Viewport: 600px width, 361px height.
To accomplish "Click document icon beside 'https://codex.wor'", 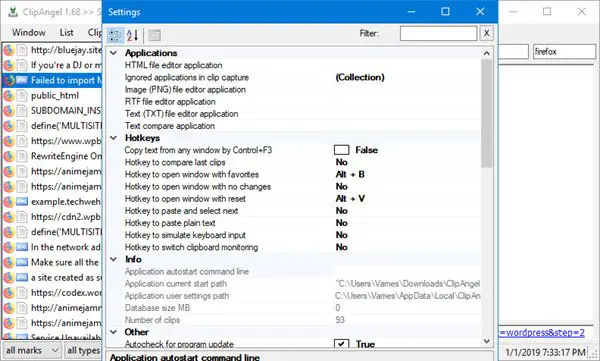I will 22,293.
